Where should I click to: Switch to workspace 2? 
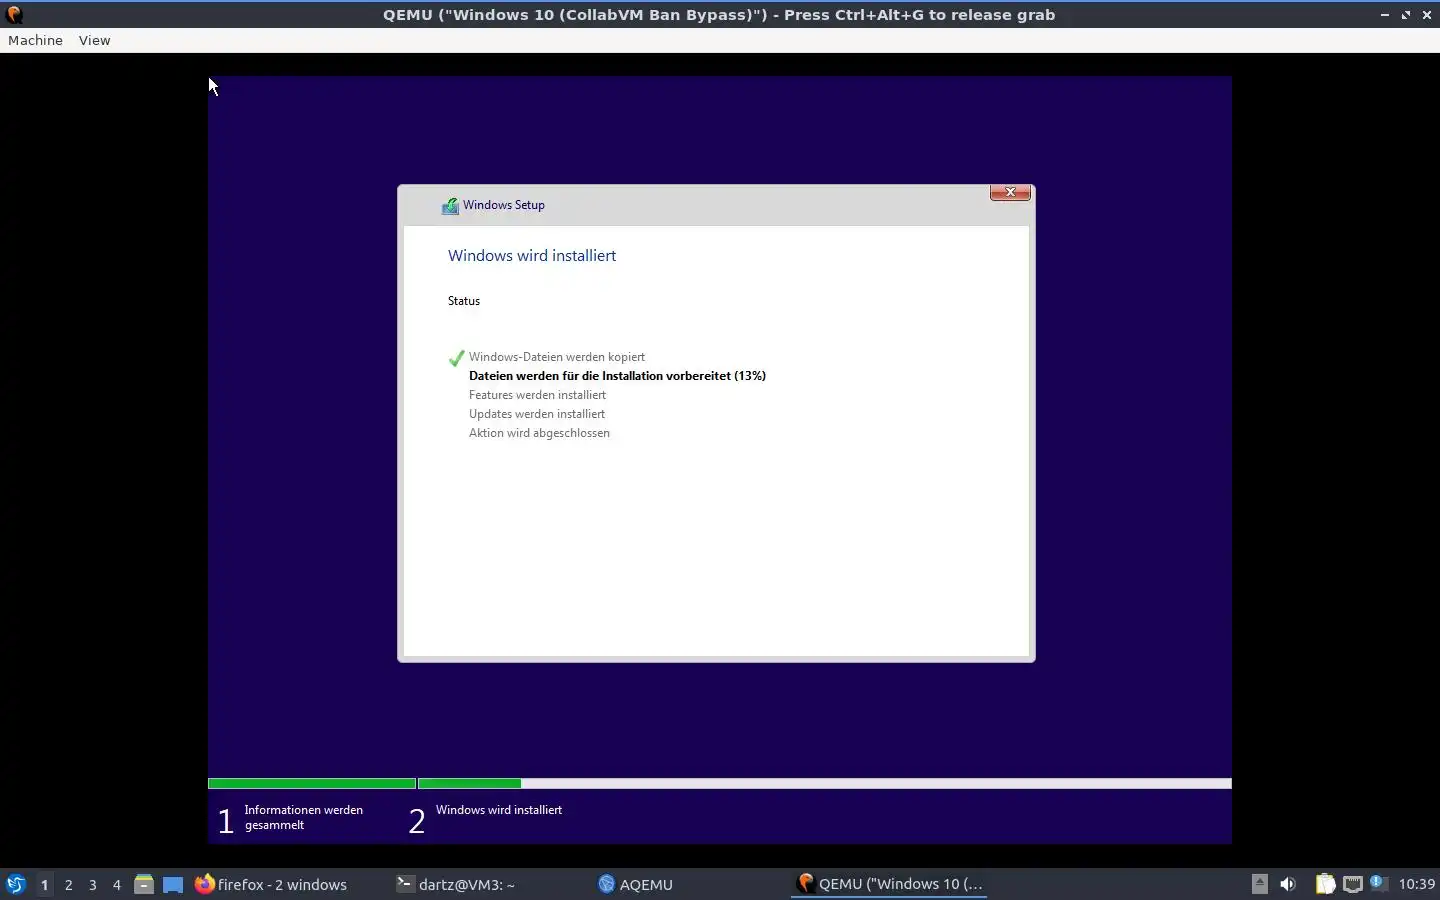(x=68, y=884)
